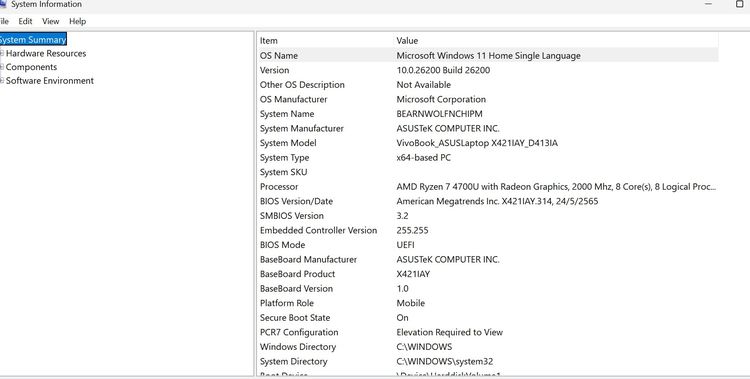750x379 pixels.
Task: Select the BaseBoard Version row label
Action: (297, 289)
